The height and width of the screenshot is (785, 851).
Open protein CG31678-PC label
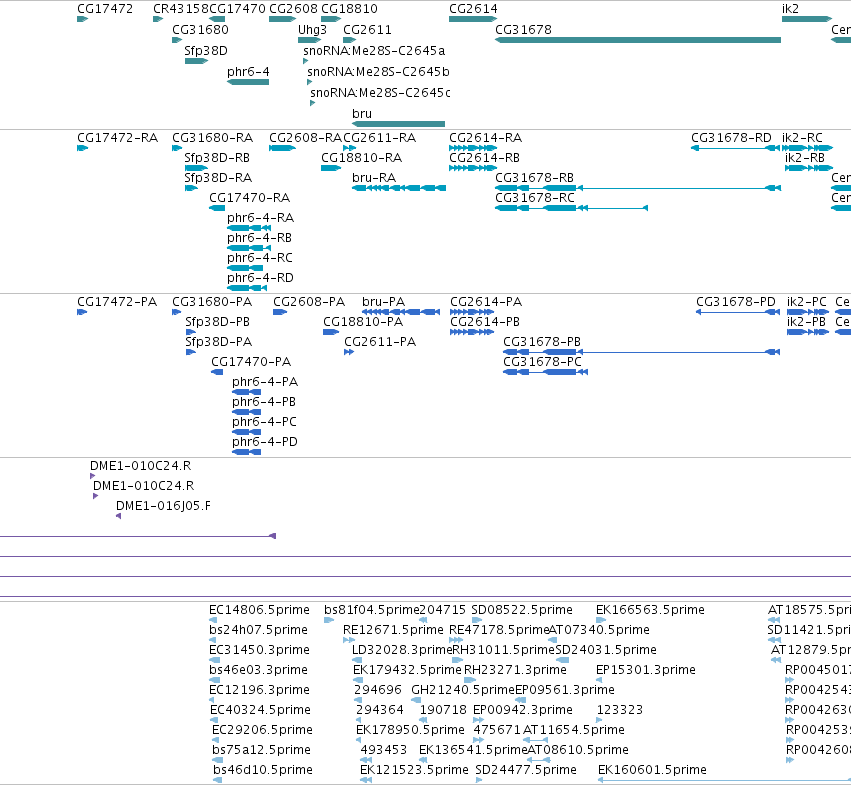[x=542, y=362]
